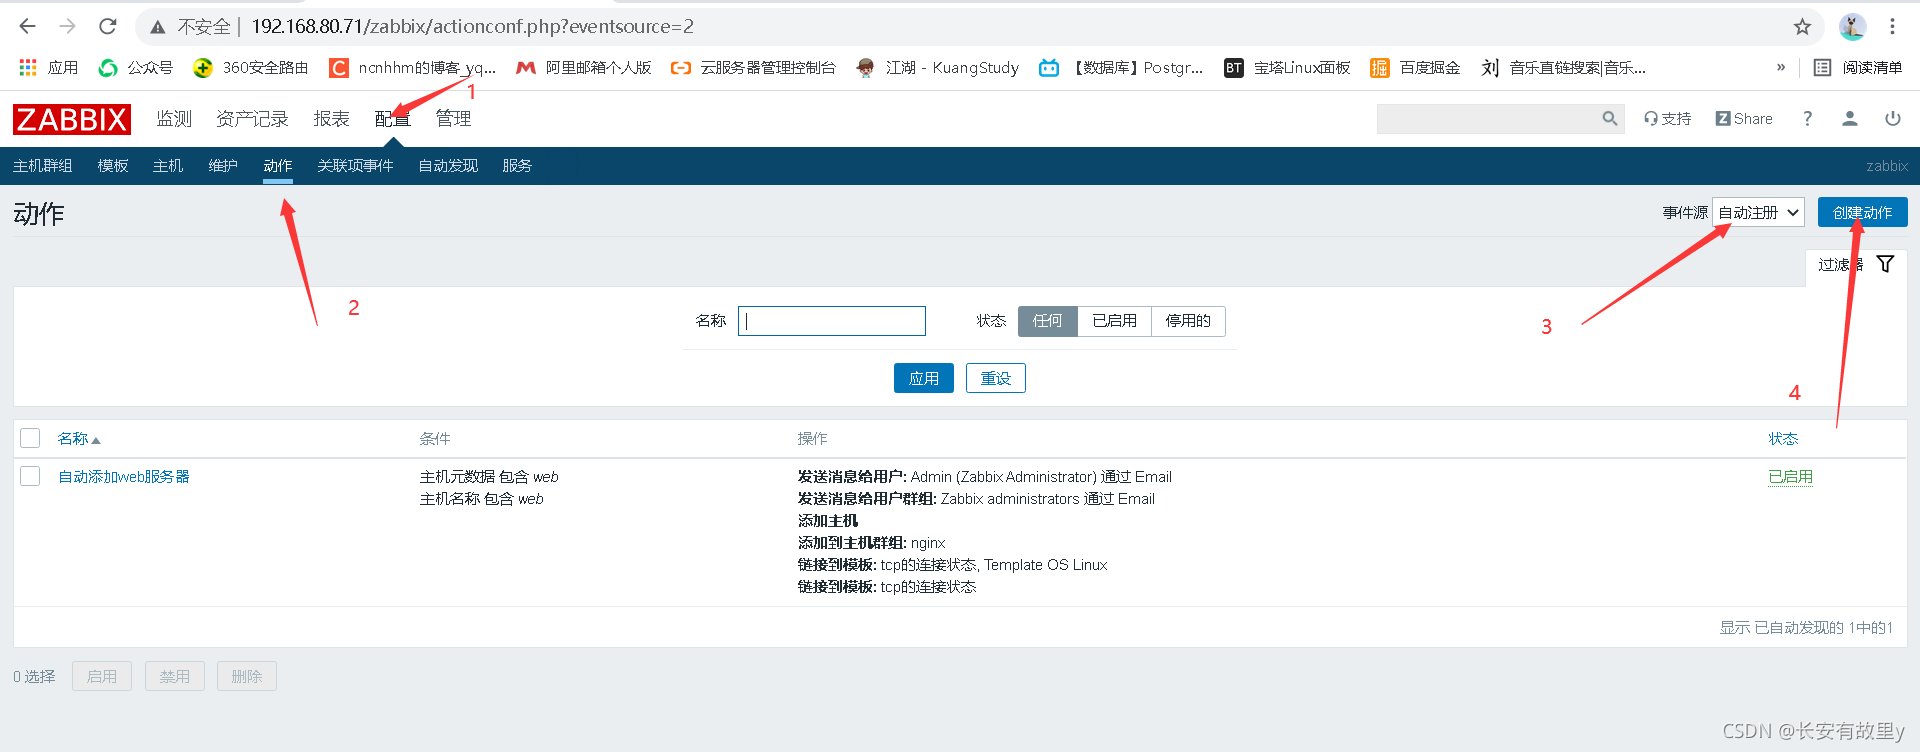Open the 支持 support link
Screen dimensions: 1920x752
1667,118
